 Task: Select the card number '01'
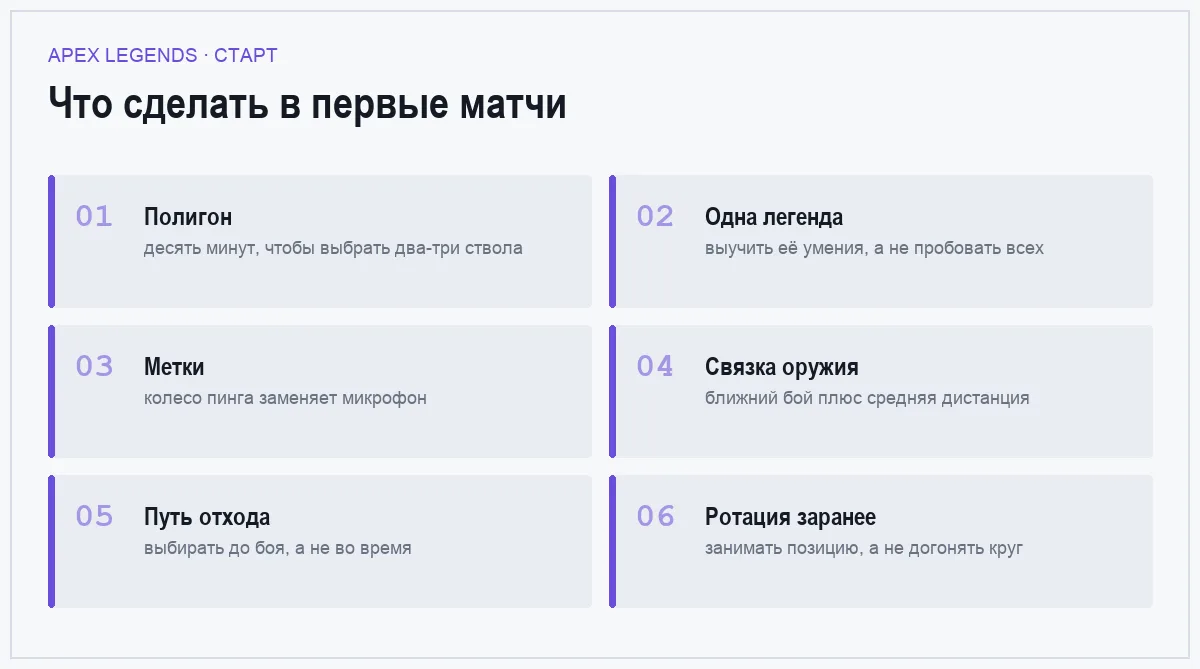click(94, 216)
